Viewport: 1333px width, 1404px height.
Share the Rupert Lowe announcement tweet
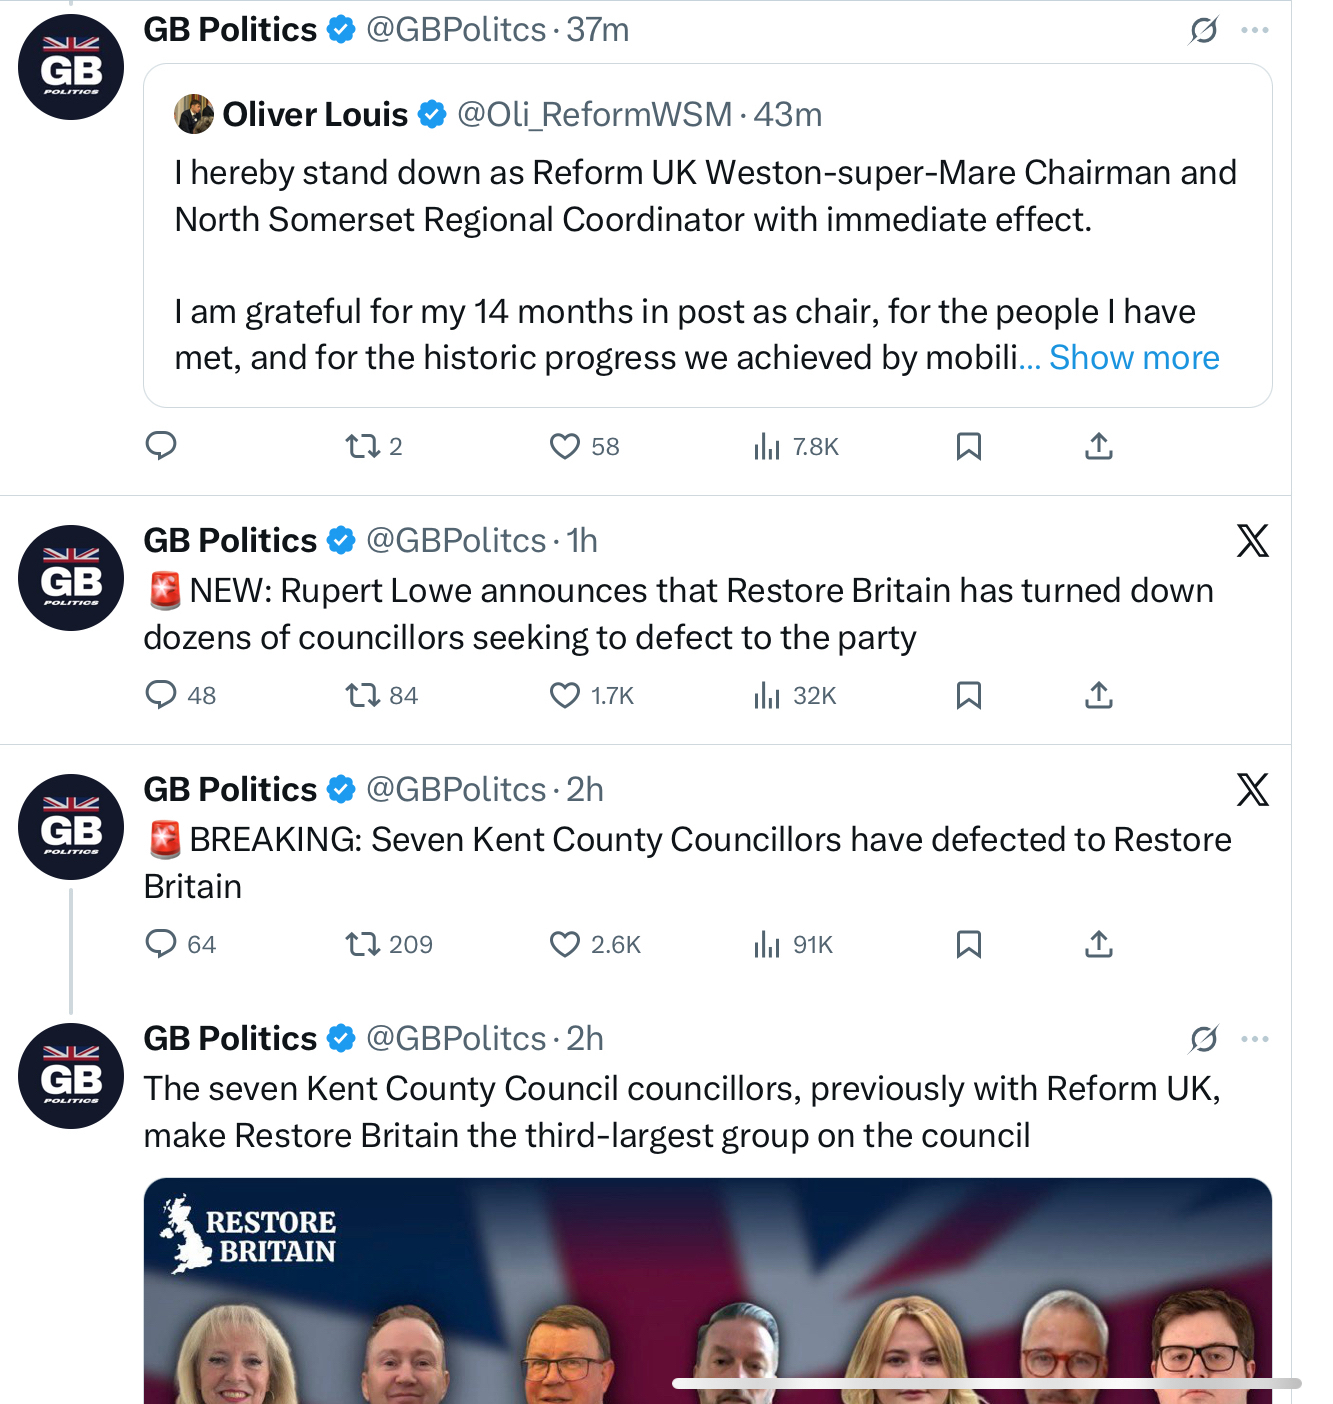point(1098,695)
